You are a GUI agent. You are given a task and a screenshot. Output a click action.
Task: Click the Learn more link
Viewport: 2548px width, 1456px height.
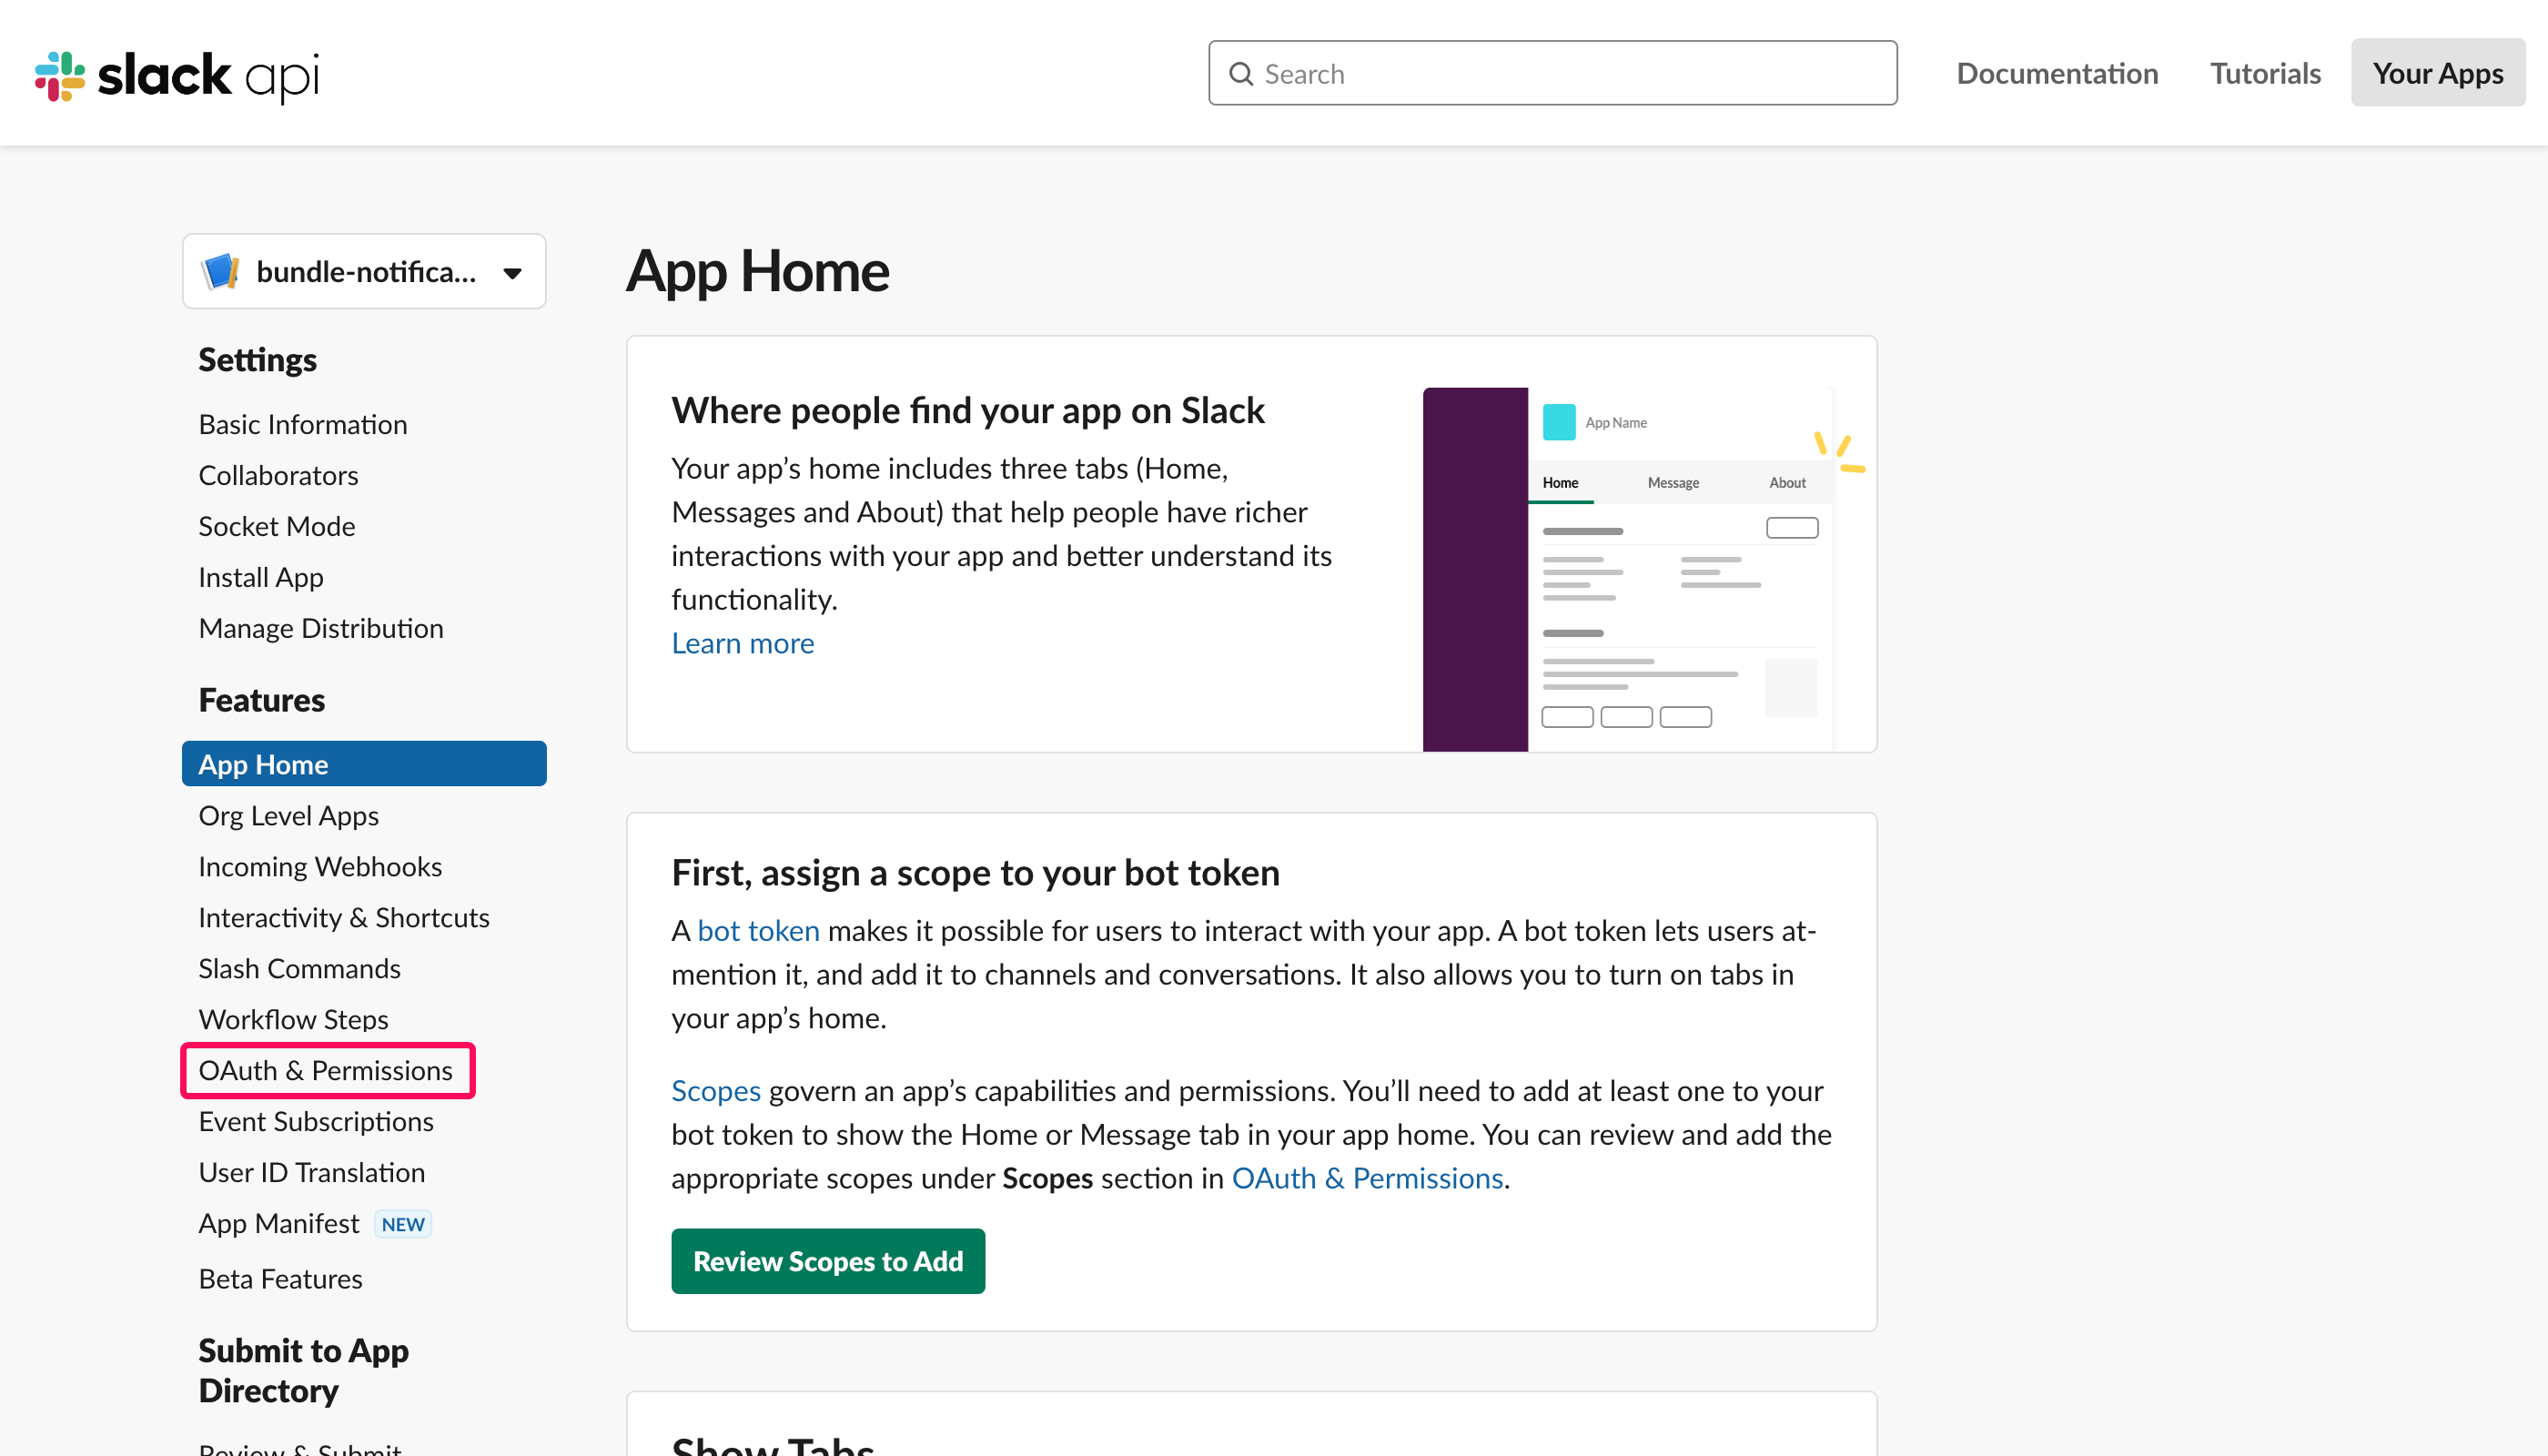pyautogui.click(x=742, y=643)
